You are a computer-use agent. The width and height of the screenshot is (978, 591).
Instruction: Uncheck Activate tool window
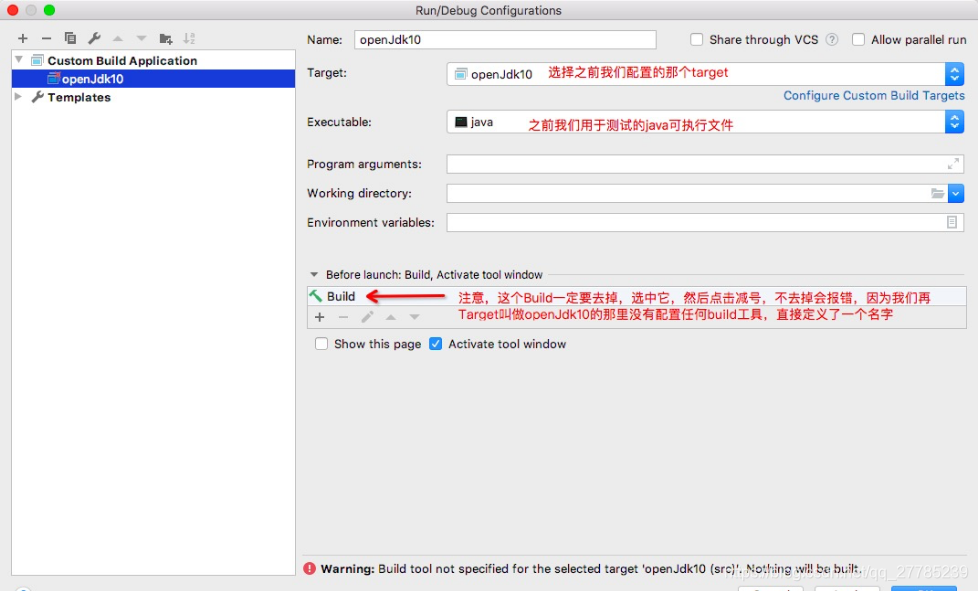click(435, 344)
